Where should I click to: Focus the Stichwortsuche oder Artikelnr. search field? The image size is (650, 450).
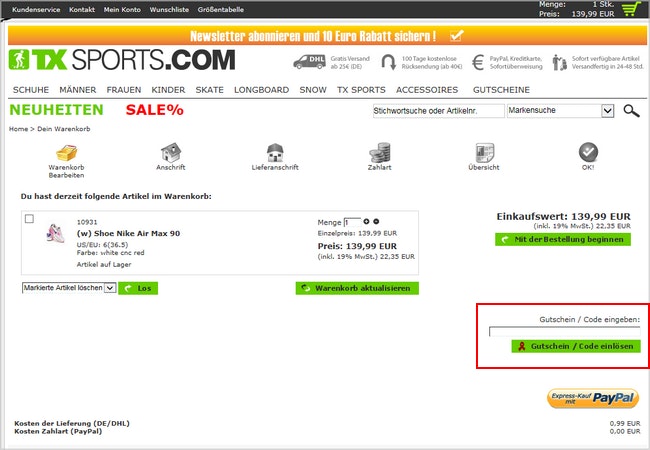tap(439, 111)
